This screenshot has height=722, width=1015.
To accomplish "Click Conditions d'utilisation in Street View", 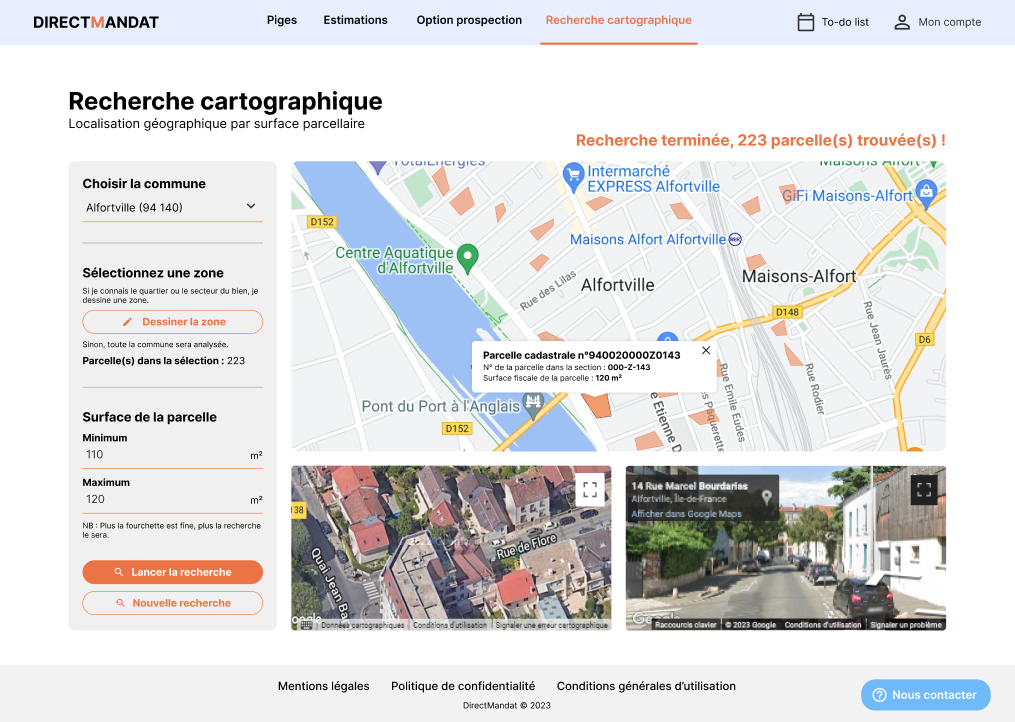I will click(x=823, y=625).
